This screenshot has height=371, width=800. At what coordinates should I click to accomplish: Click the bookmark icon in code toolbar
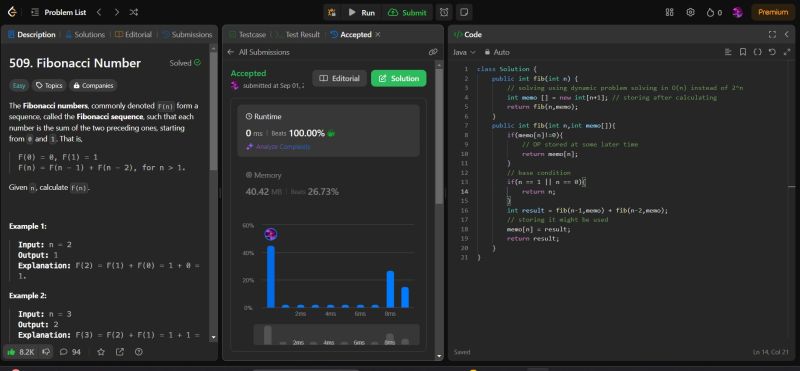click(x=743, y=52)
